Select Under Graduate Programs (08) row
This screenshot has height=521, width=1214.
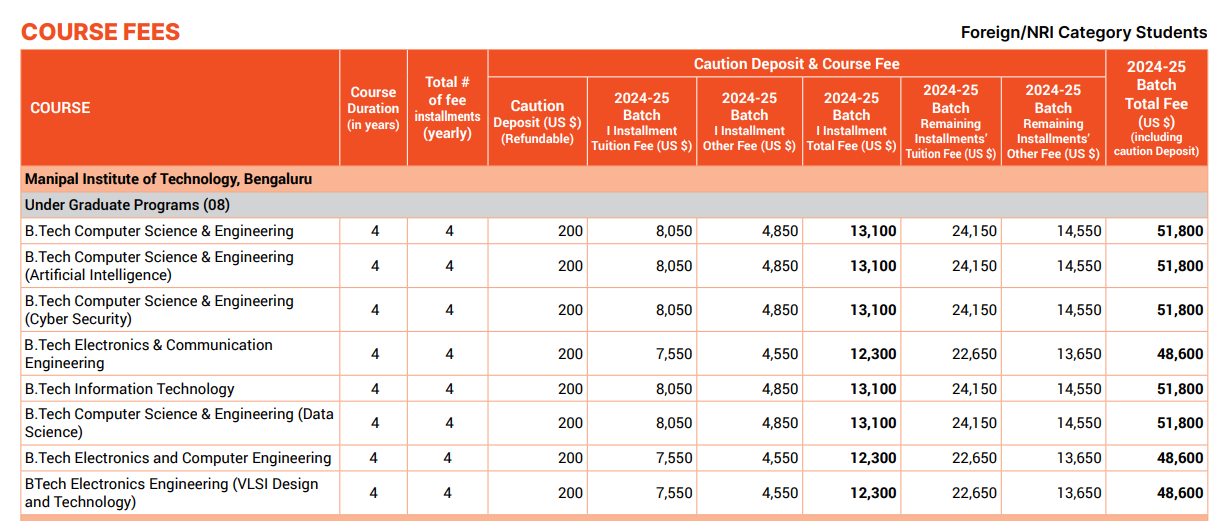click(x=614, y=205)
